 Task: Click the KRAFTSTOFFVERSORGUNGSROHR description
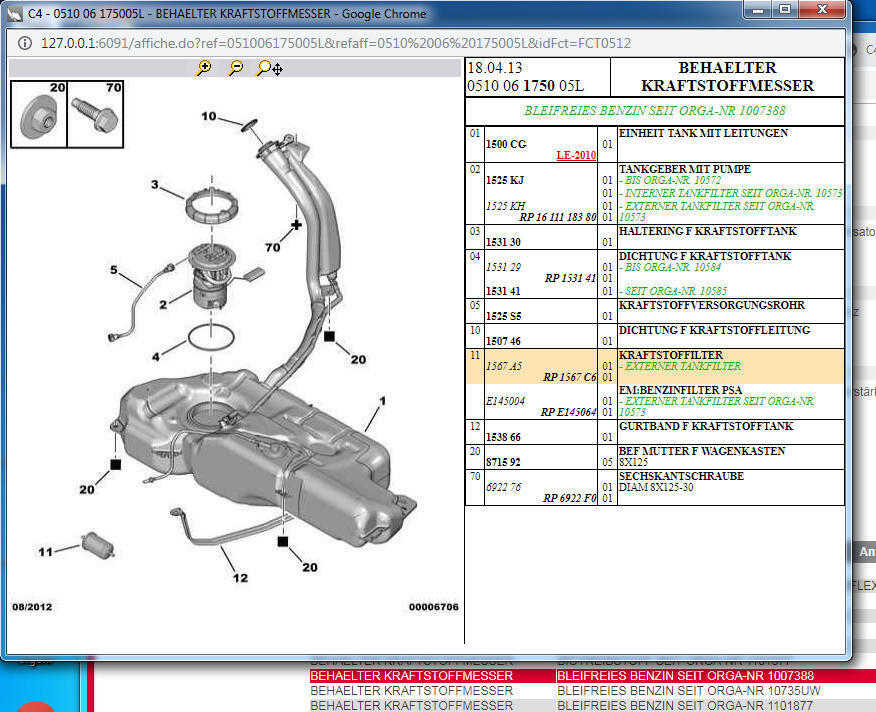tap(712, 305)
